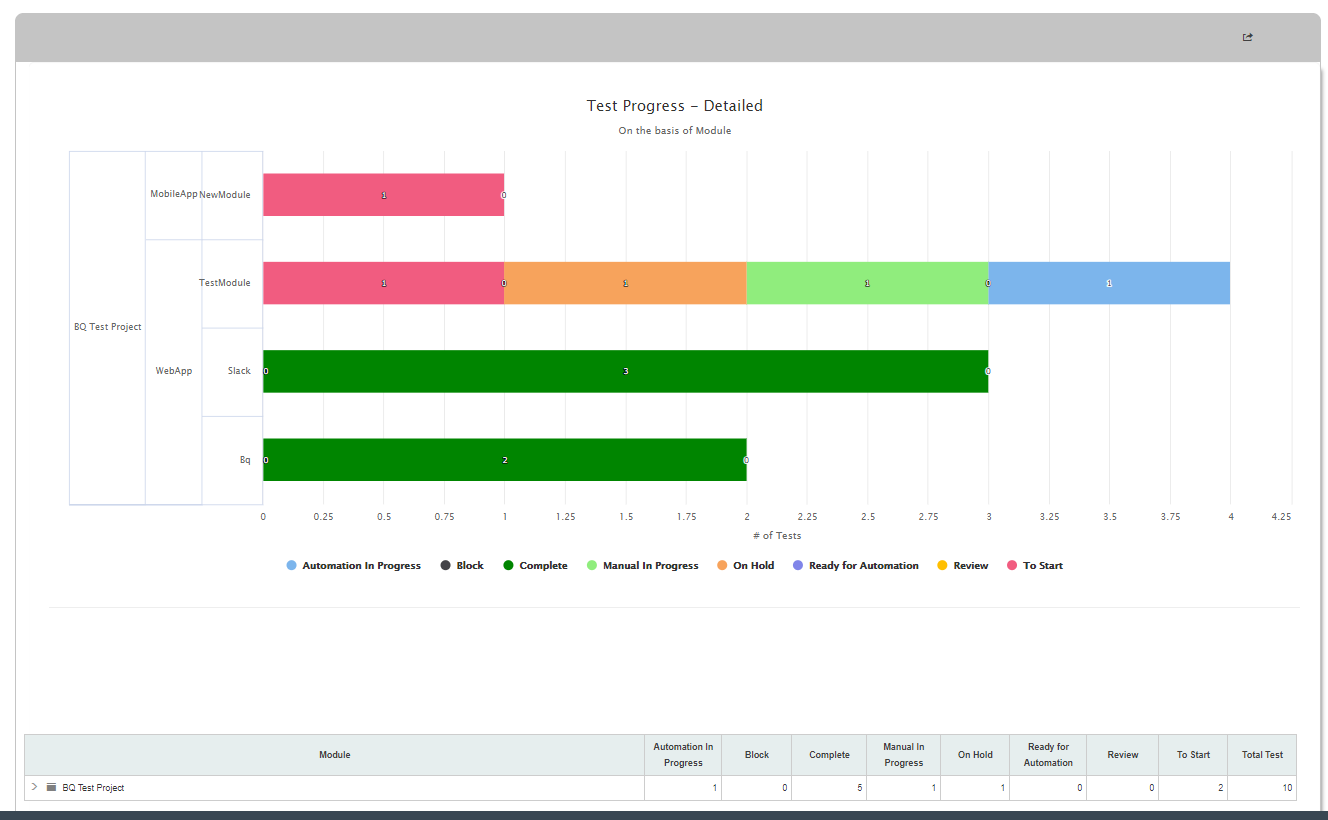Click the green Complete bar for Slack
Screen dimensions: 1328x820
click(x=625, y=371)
